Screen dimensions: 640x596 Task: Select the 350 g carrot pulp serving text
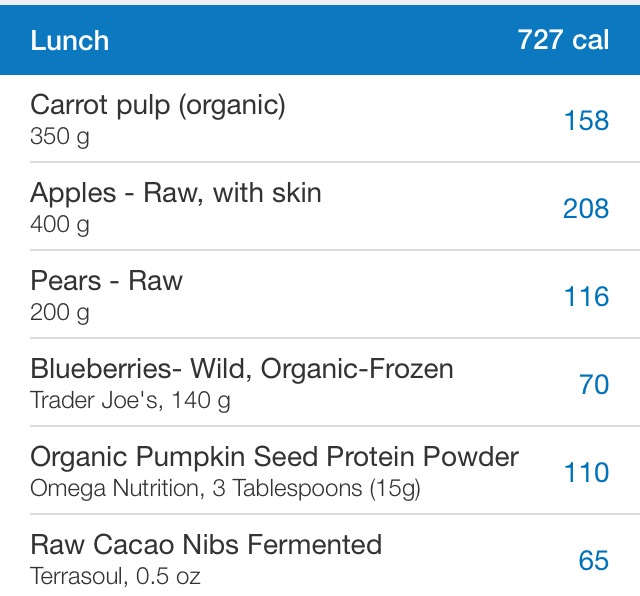tap(60, 137)
